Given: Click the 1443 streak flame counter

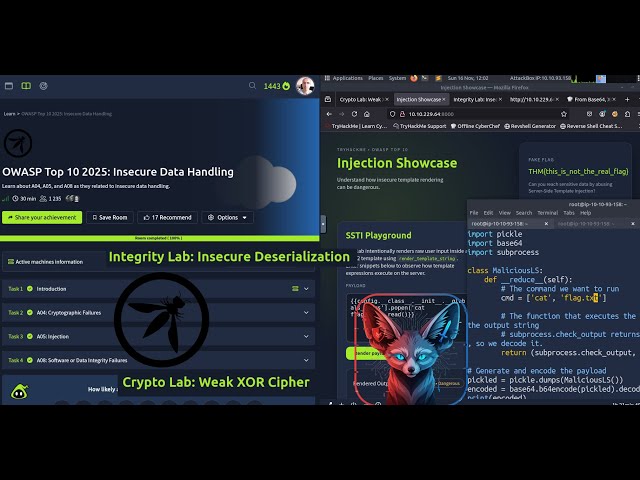Looking at the screenshot, I should 277,86.
